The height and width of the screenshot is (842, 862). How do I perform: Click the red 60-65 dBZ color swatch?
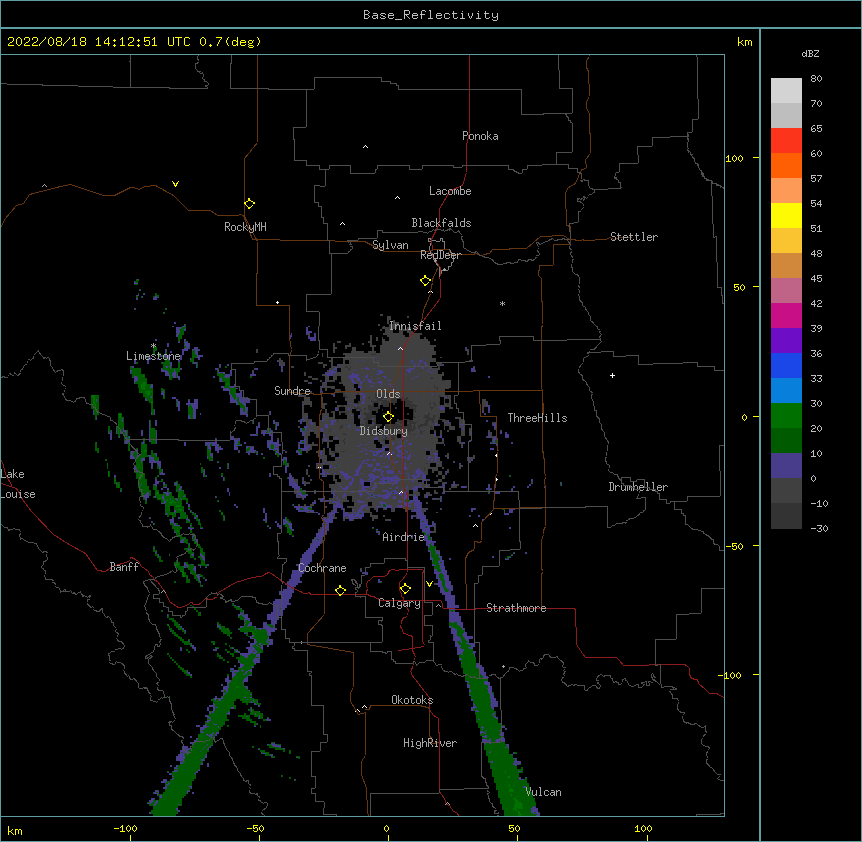click(786, 141)
